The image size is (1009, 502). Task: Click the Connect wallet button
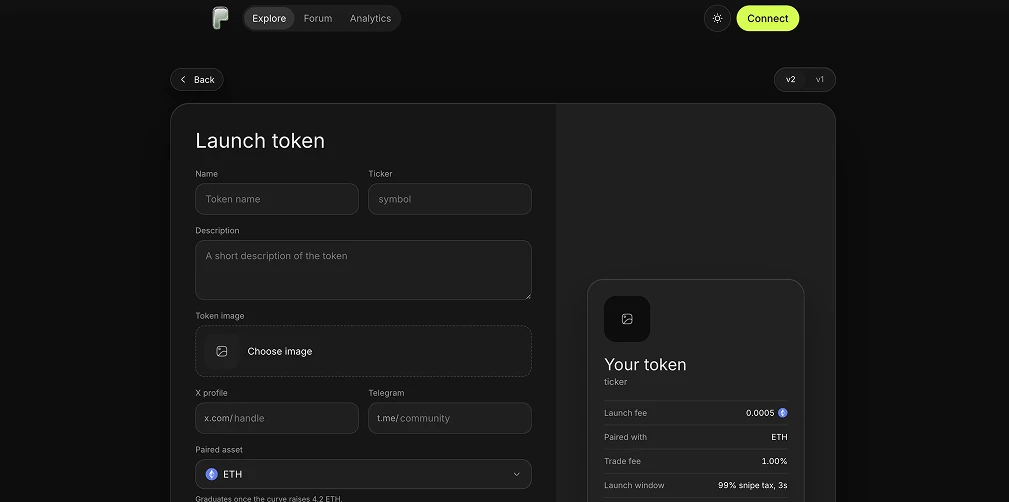click(x=768, y=19)
